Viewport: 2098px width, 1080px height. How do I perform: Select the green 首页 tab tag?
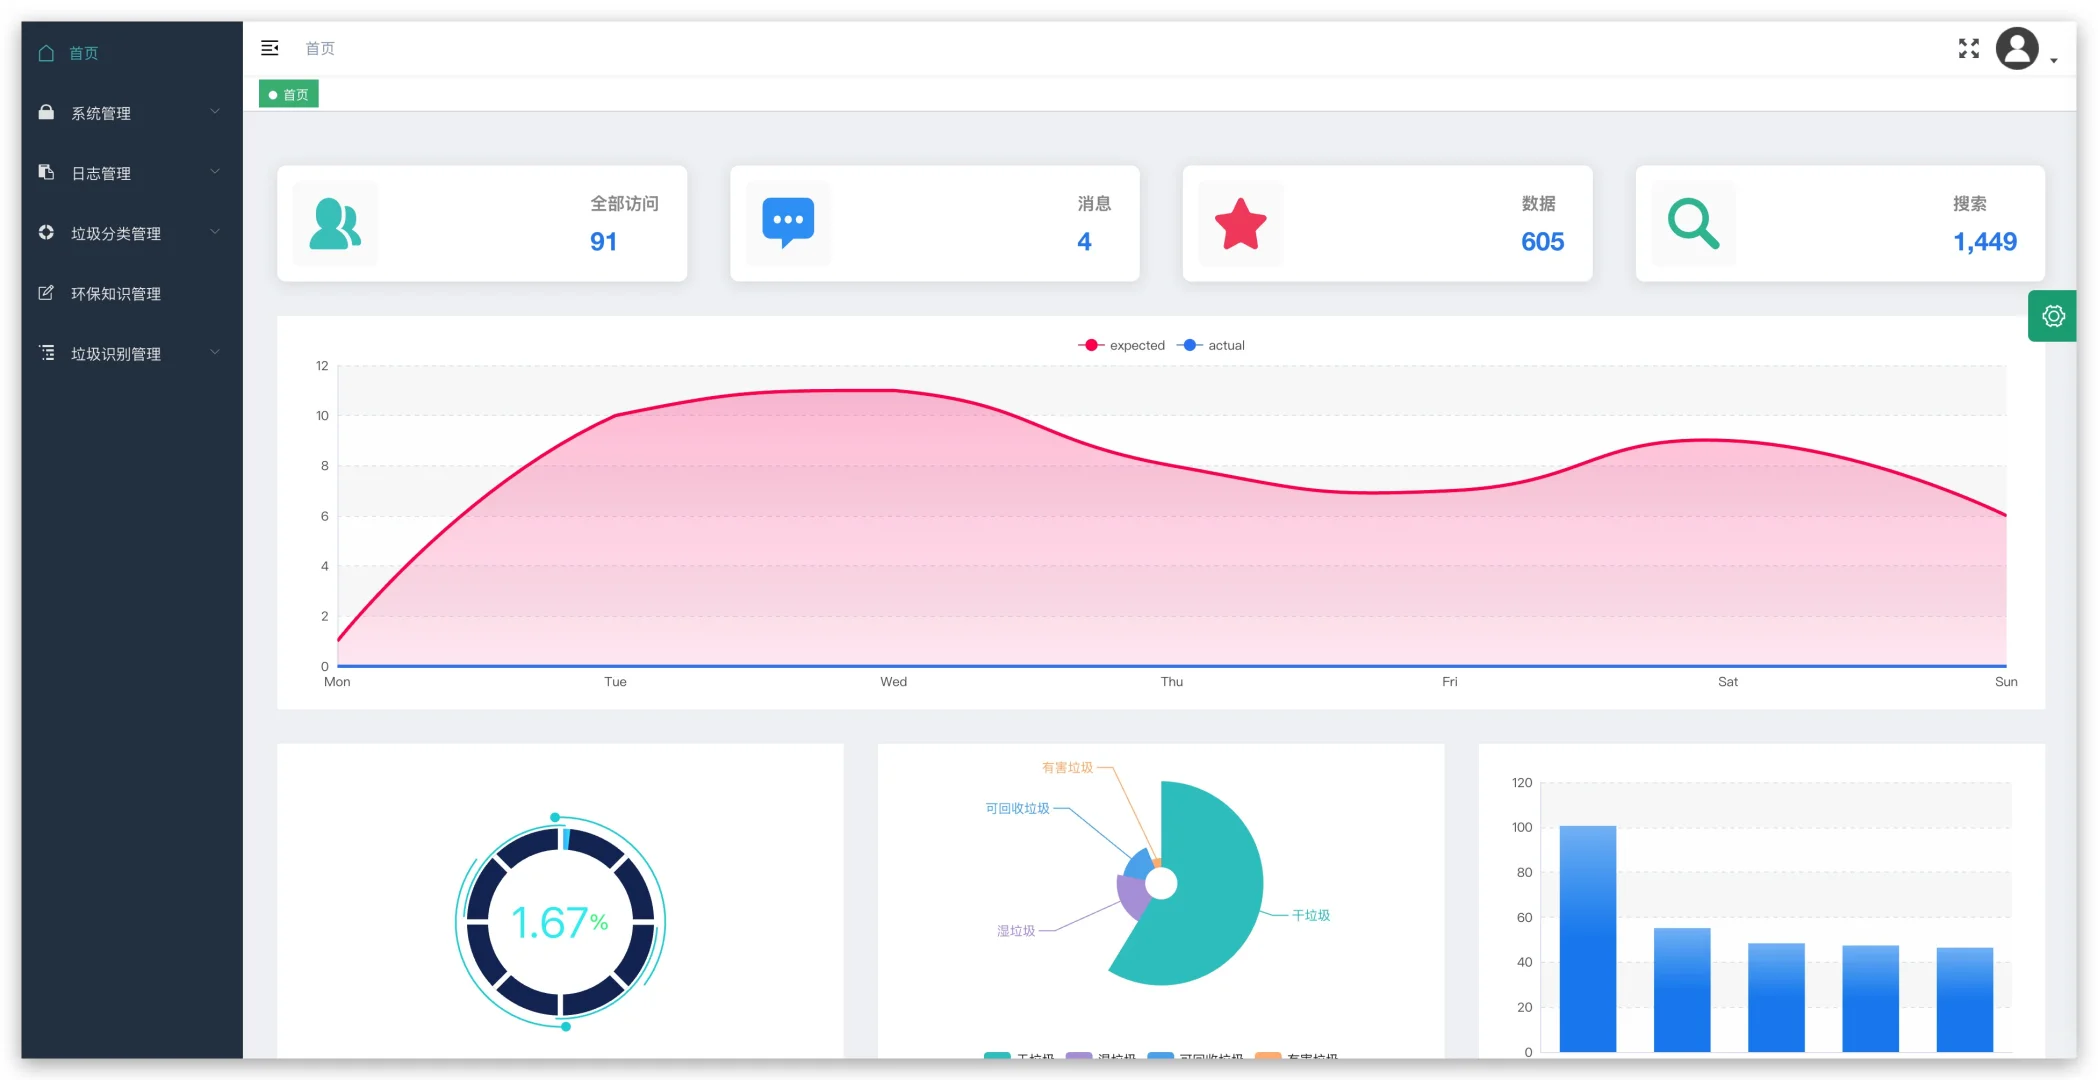pyautogui.click(x=289, y=95)
